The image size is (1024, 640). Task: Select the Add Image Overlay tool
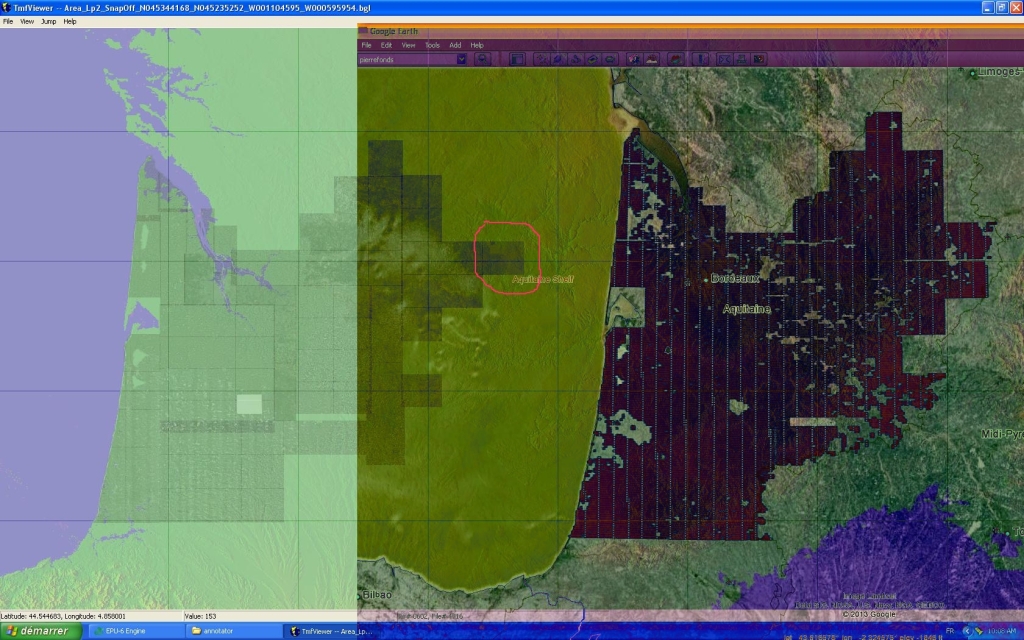coord(592,59)
